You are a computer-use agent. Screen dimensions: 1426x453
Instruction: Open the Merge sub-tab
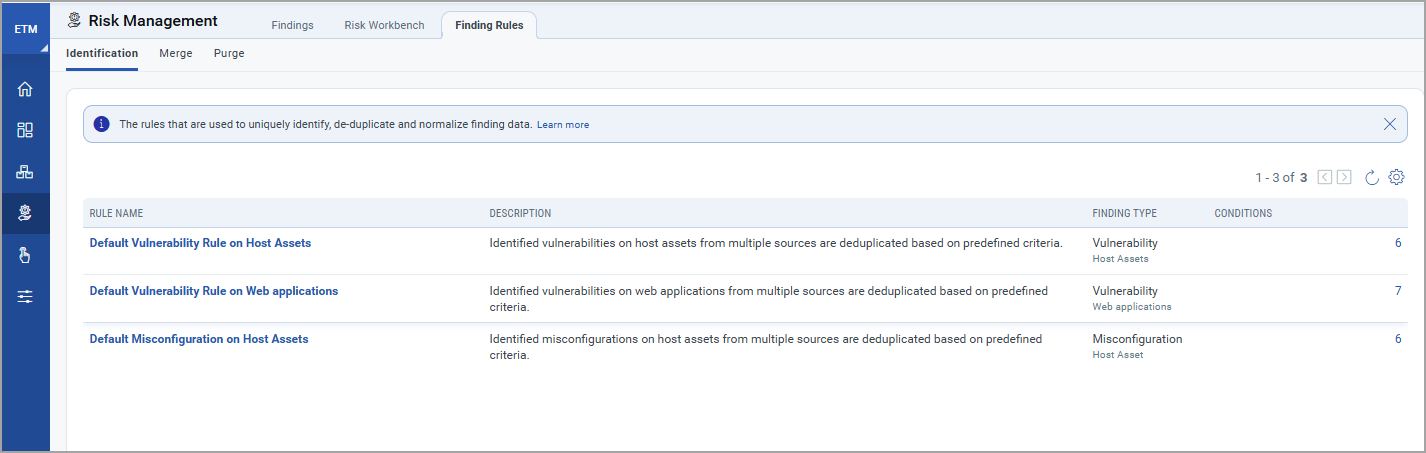click(176, 54)
